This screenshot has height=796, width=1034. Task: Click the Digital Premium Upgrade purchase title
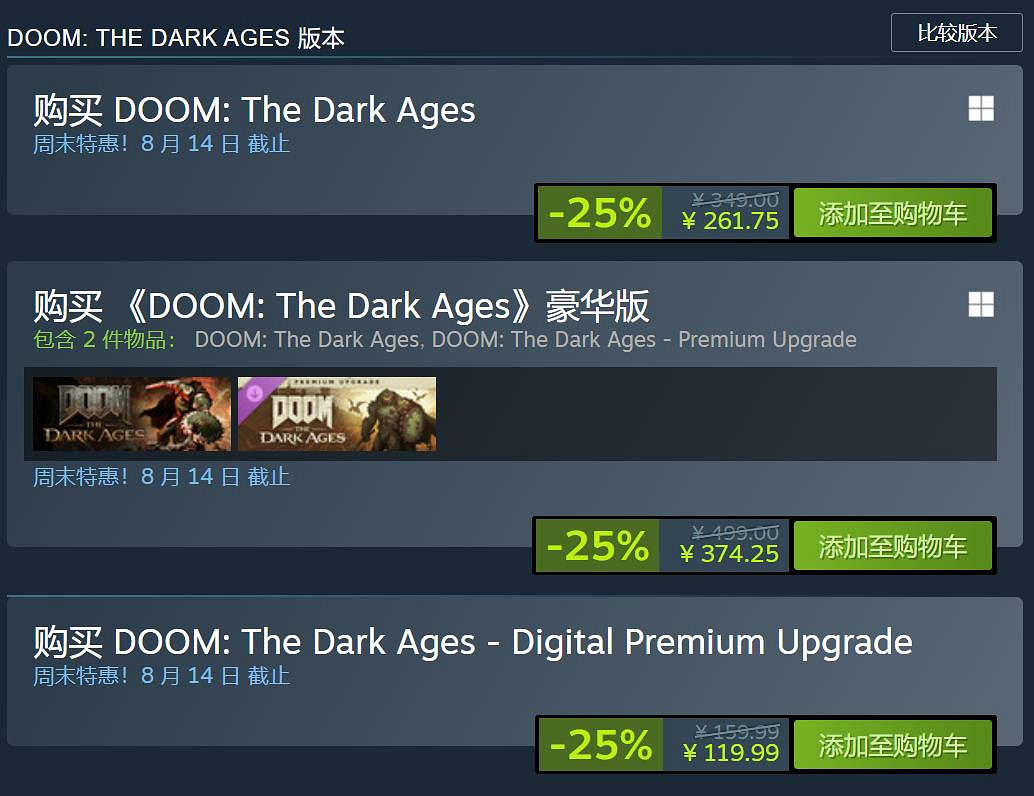coord(473,641)
